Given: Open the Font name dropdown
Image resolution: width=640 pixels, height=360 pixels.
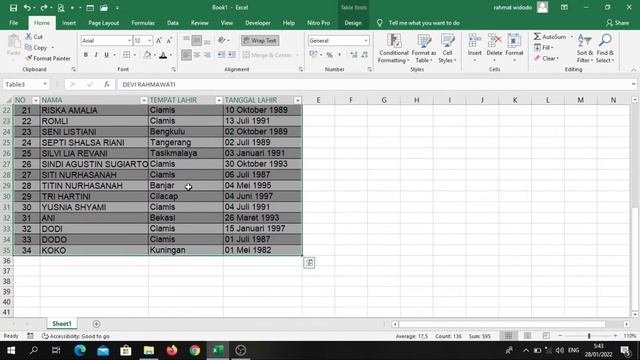Looking at the screenshot, I should point(129,40).
